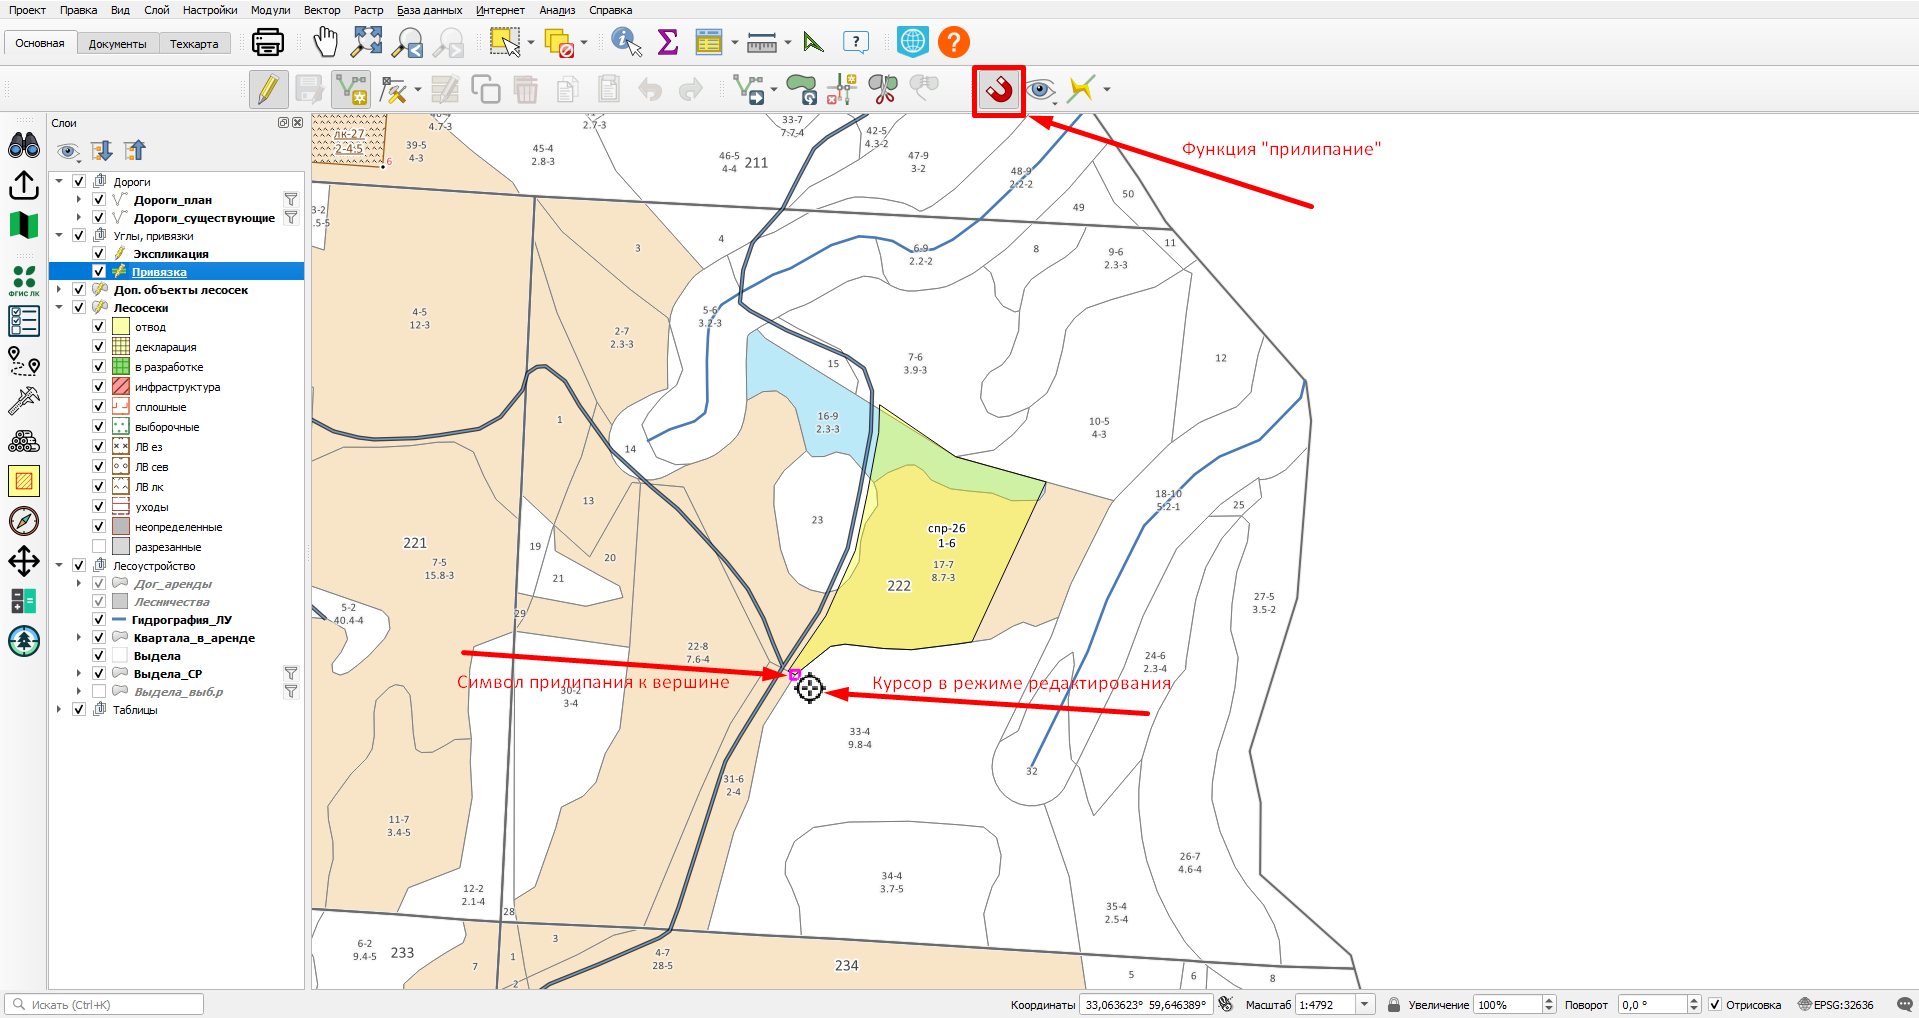Expand the Таблицы layer group
Viewport: 1919px width, 1018px height.
(x=59, y=710)
